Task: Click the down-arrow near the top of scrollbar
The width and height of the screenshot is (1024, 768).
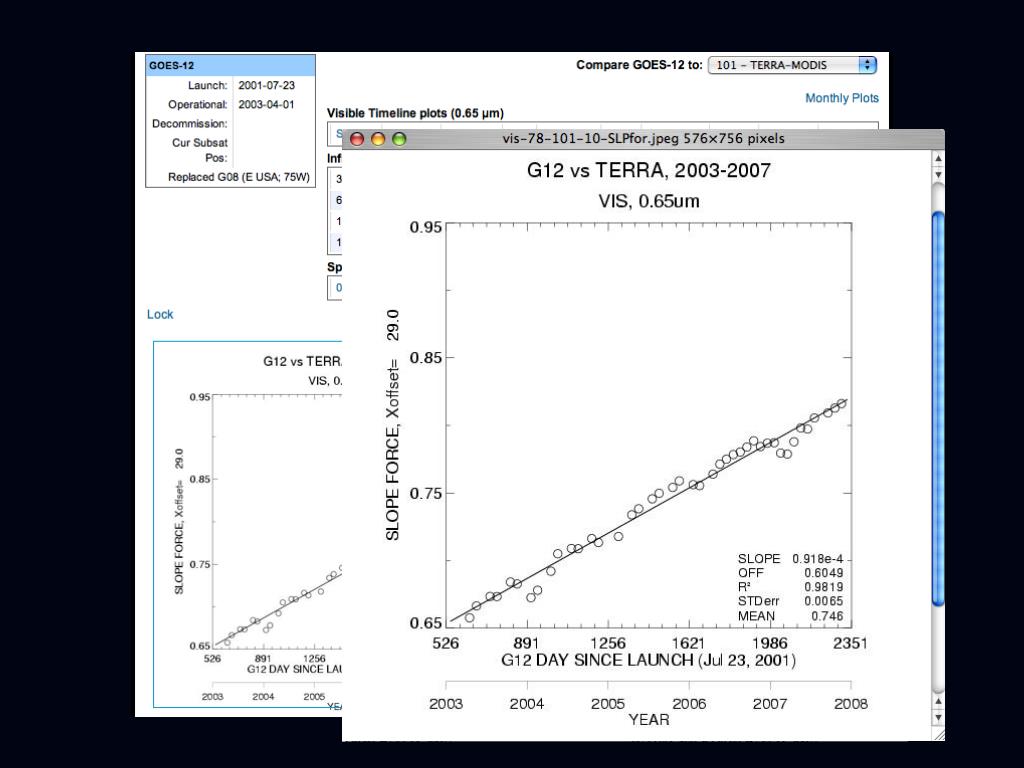Action: [x=938, y=174]
